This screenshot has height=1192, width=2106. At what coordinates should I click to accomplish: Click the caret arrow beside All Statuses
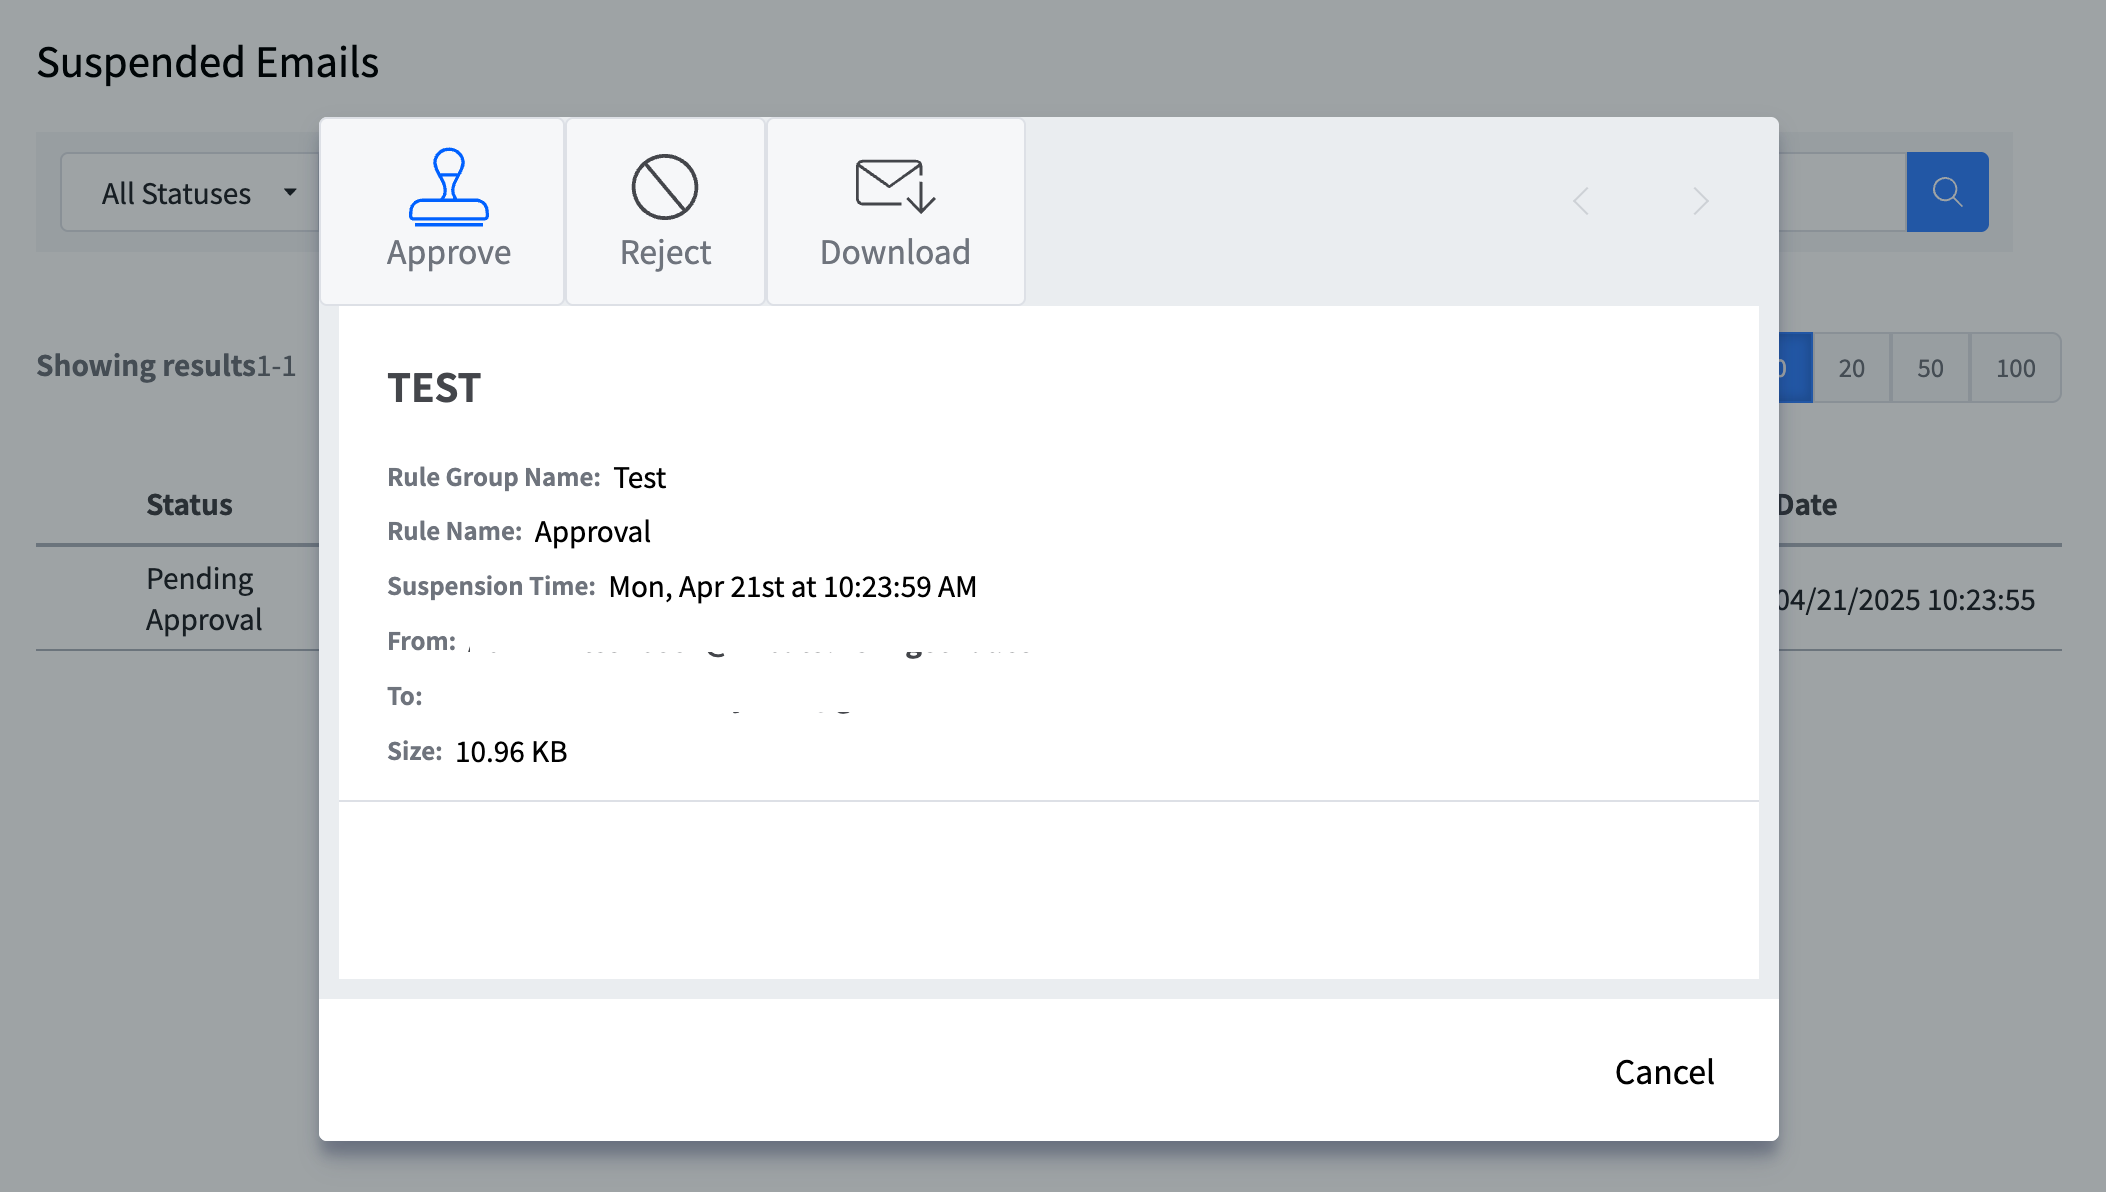[290, 192]
